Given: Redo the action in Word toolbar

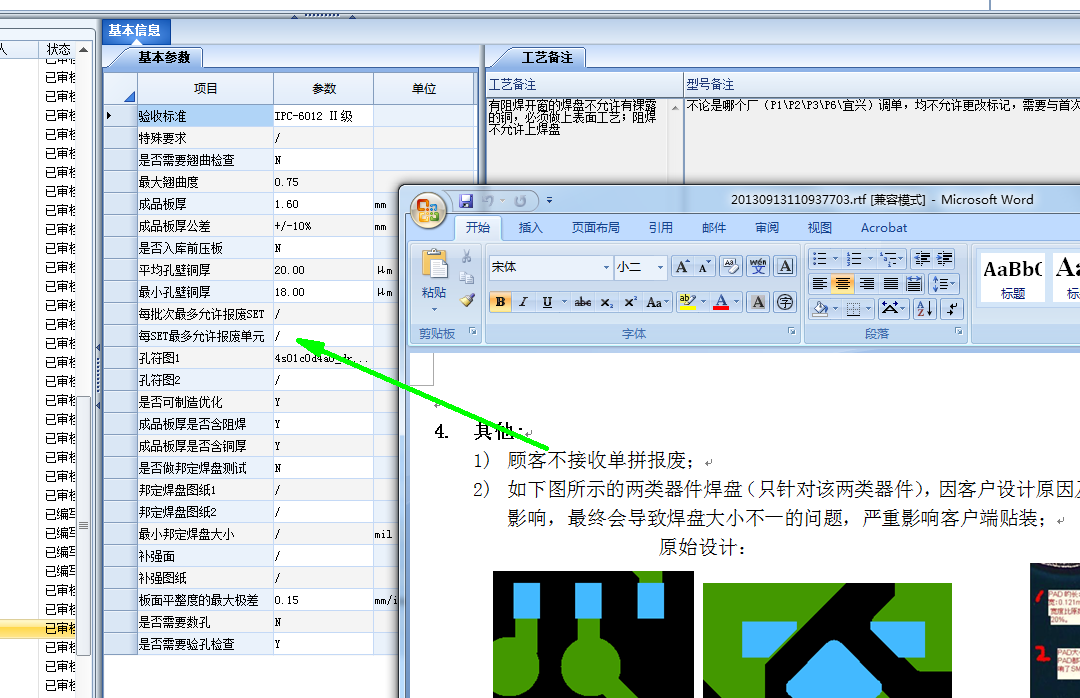Looking at the screenshot, I should 520,201.
